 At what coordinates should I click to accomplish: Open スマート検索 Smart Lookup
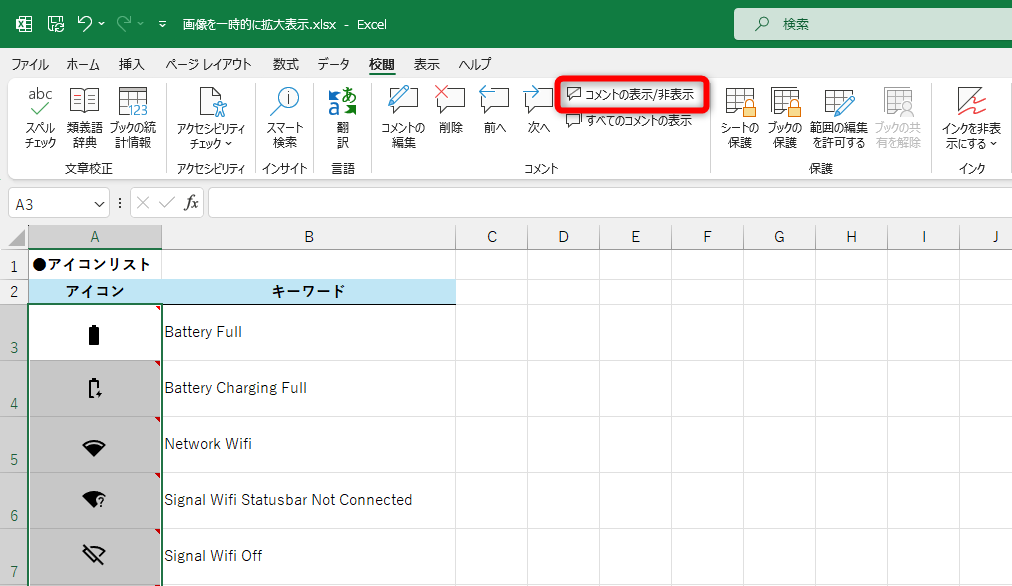coord(286,115)
